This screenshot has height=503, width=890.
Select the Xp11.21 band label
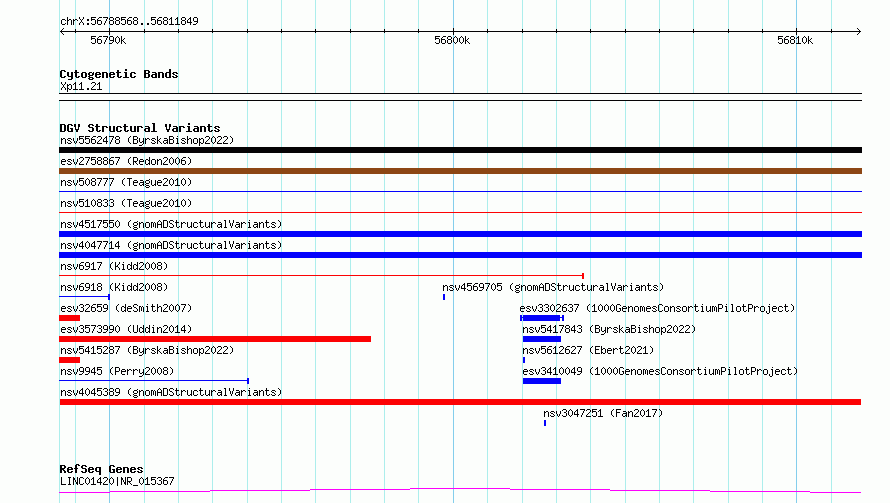click(x=81, y=86)
